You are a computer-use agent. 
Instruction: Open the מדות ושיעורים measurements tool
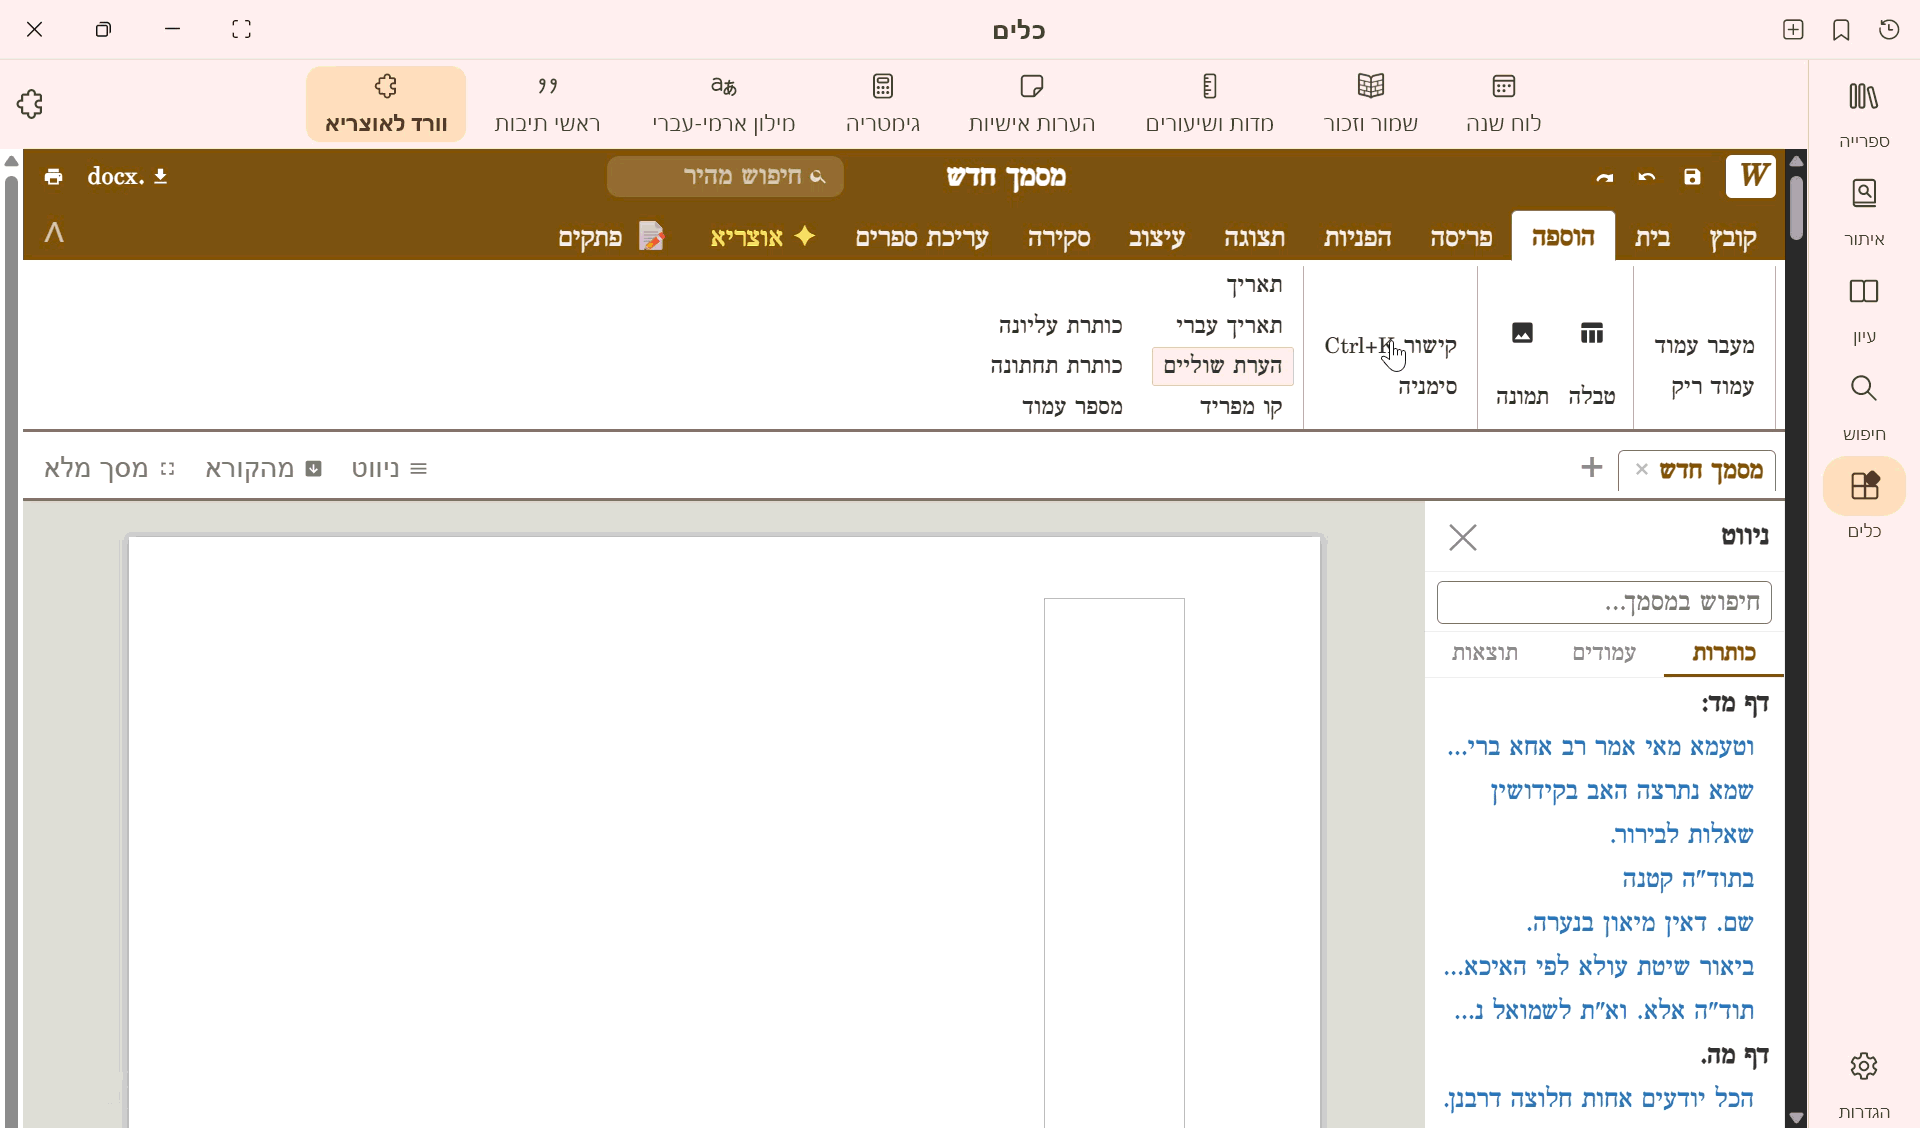click(x=1209, y=104)
